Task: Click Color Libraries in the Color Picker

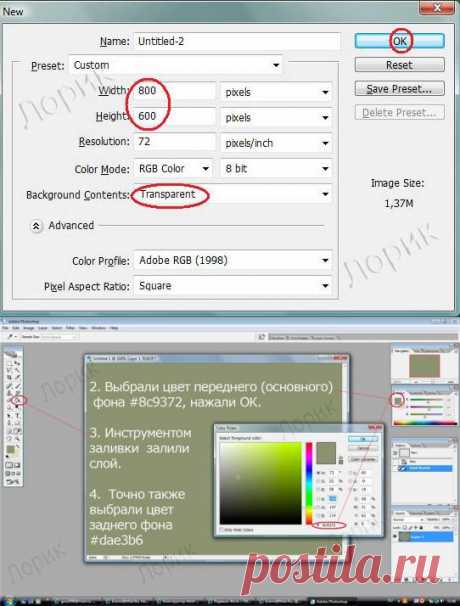Action: coord(363,460)
